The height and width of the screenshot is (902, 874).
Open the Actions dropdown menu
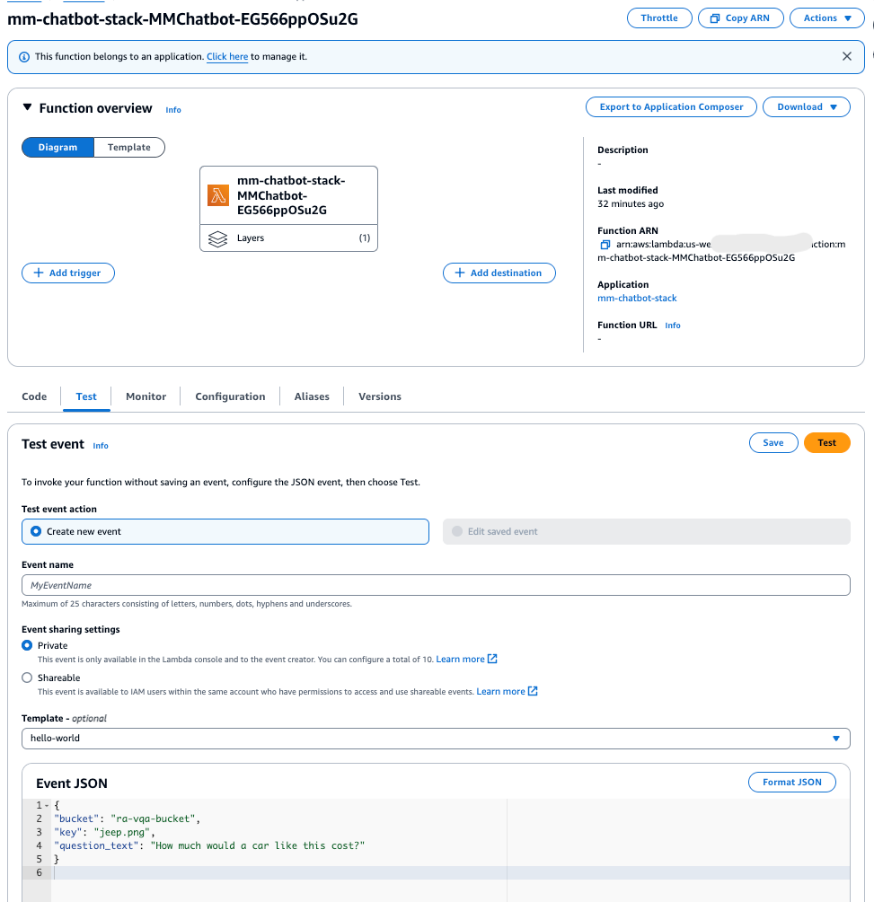pyautogui.click(x=827, y=18)
